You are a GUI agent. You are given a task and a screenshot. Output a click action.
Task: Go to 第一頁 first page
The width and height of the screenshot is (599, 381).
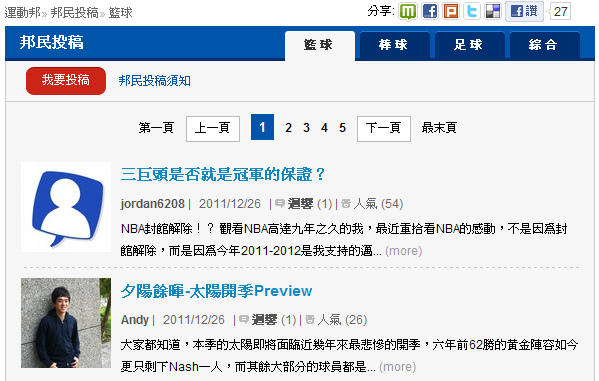(156, 128)
